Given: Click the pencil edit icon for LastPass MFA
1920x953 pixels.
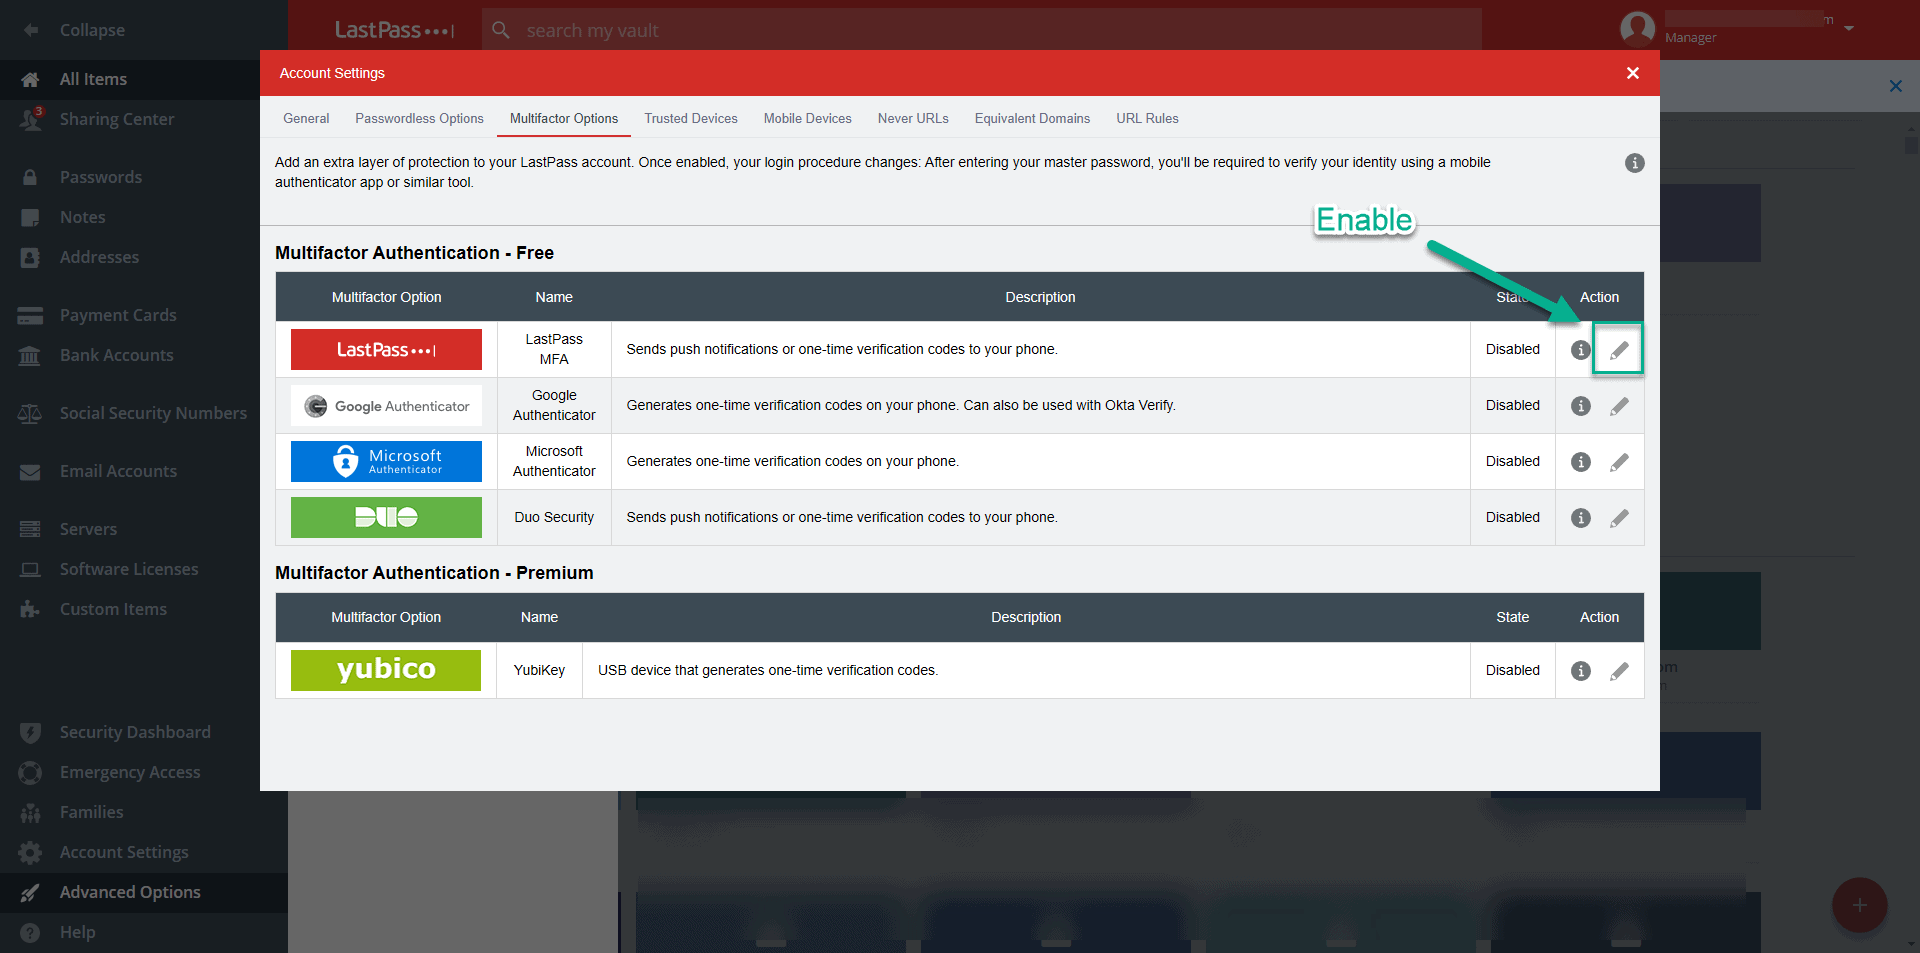Looking at the screenshot, I should [x=1619, y=350].
